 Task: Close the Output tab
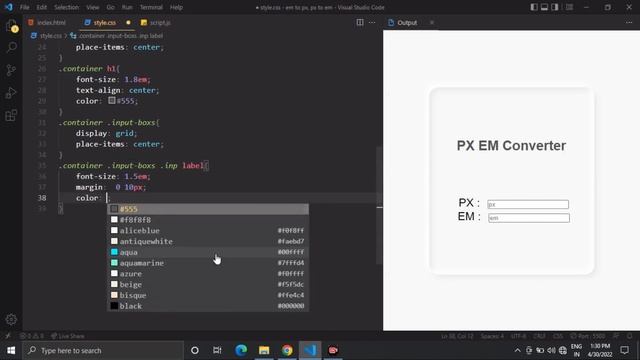tap(432, 22)
